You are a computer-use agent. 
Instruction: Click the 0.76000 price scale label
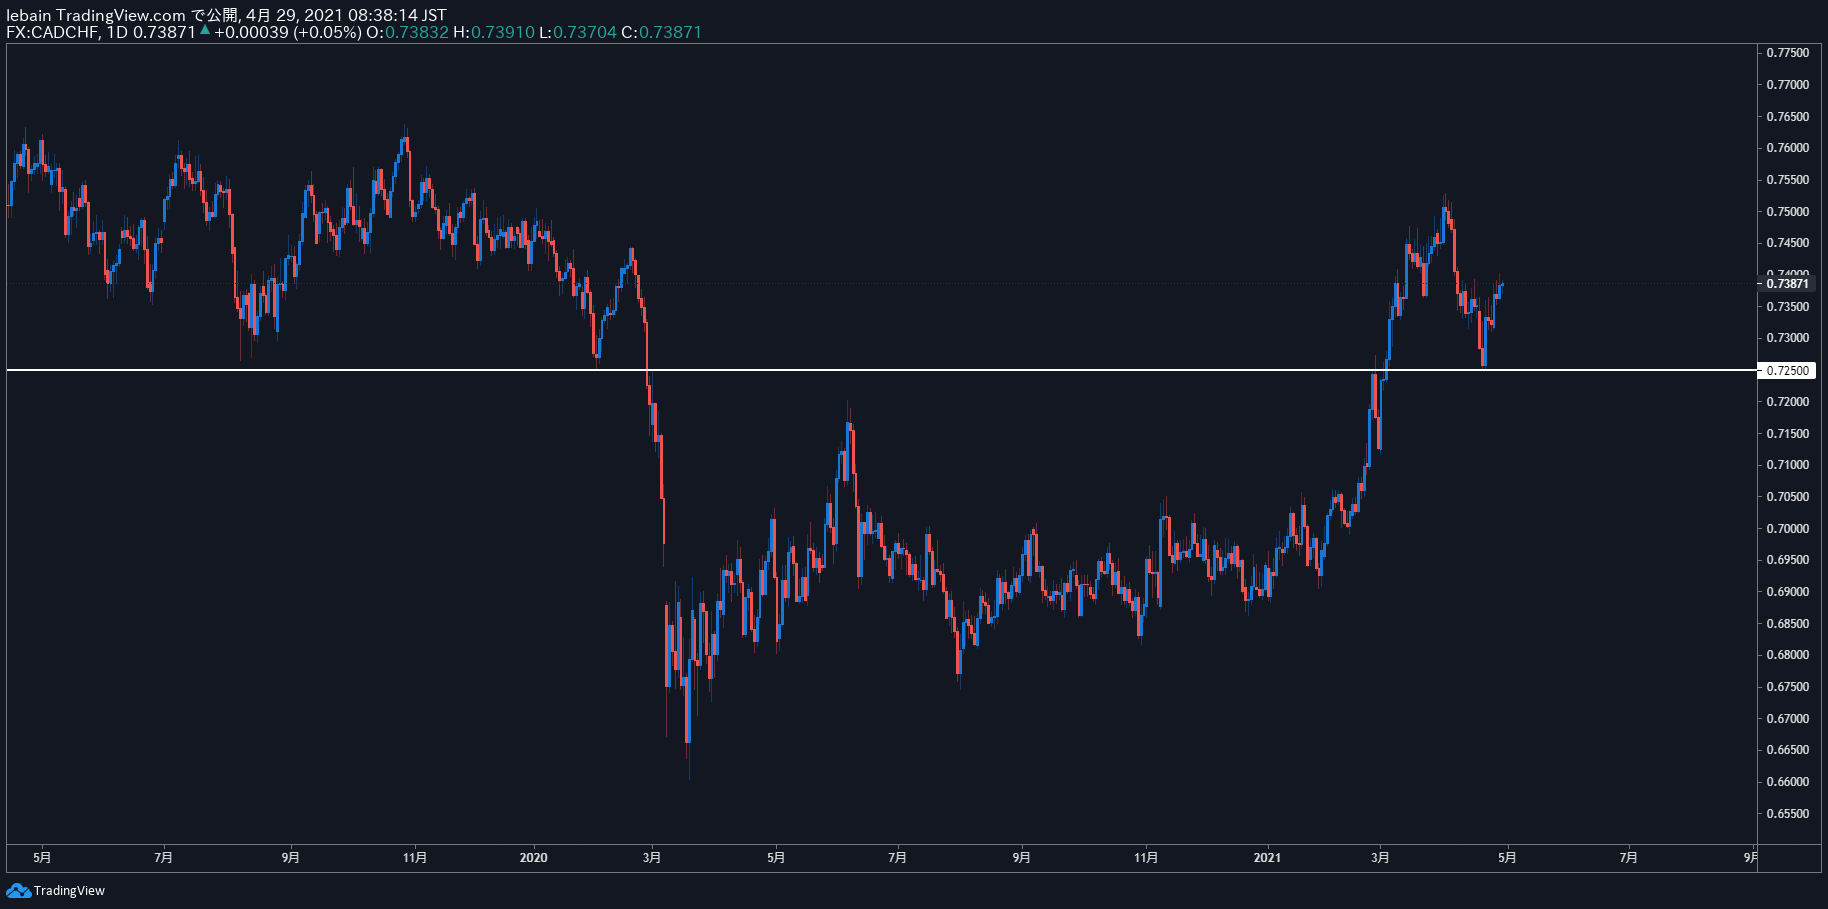(x=1787, y=148)
